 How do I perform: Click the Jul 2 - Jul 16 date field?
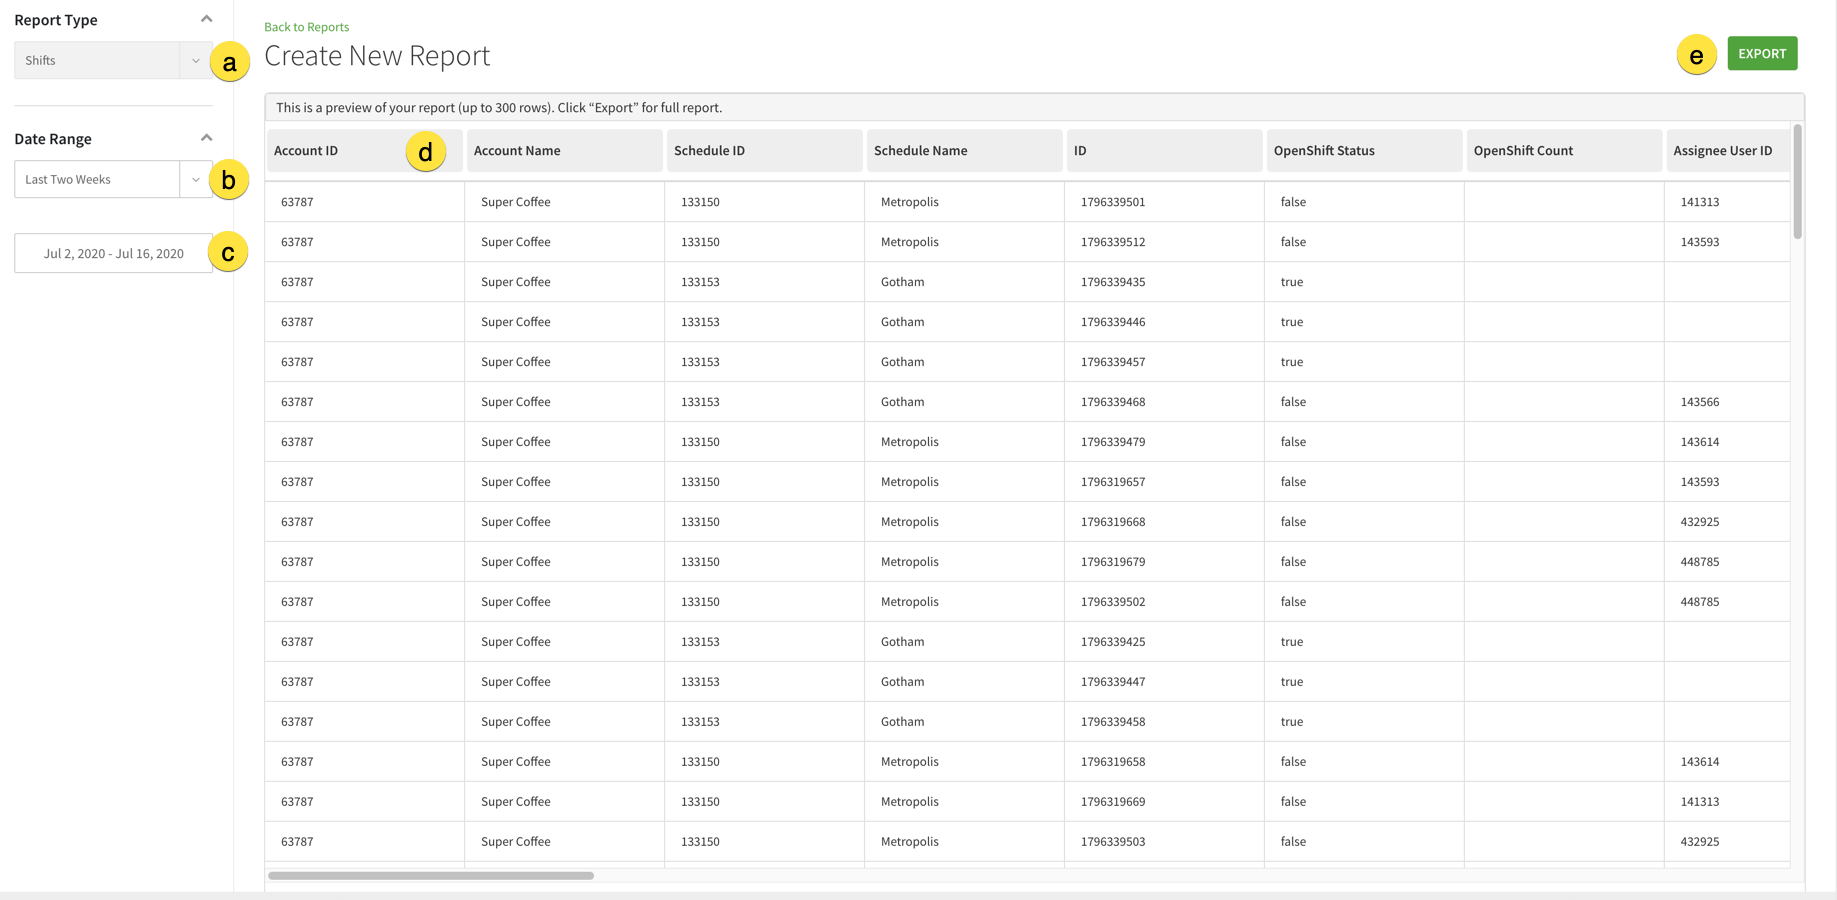click(113, 253)
